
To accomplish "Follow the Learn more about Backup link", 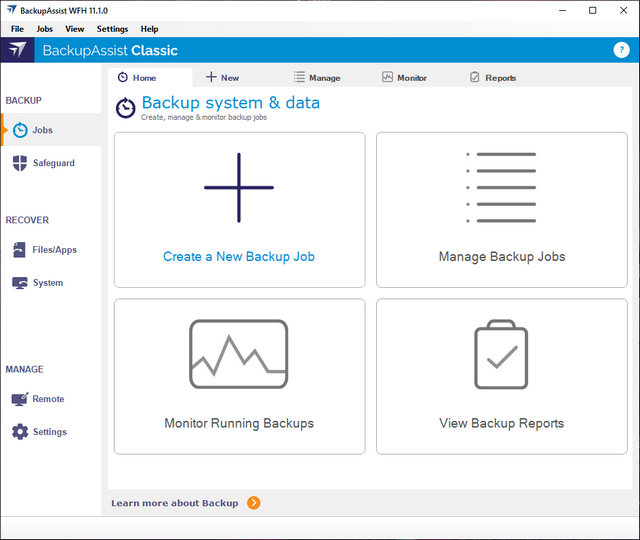I will click(x=175, y=503).
